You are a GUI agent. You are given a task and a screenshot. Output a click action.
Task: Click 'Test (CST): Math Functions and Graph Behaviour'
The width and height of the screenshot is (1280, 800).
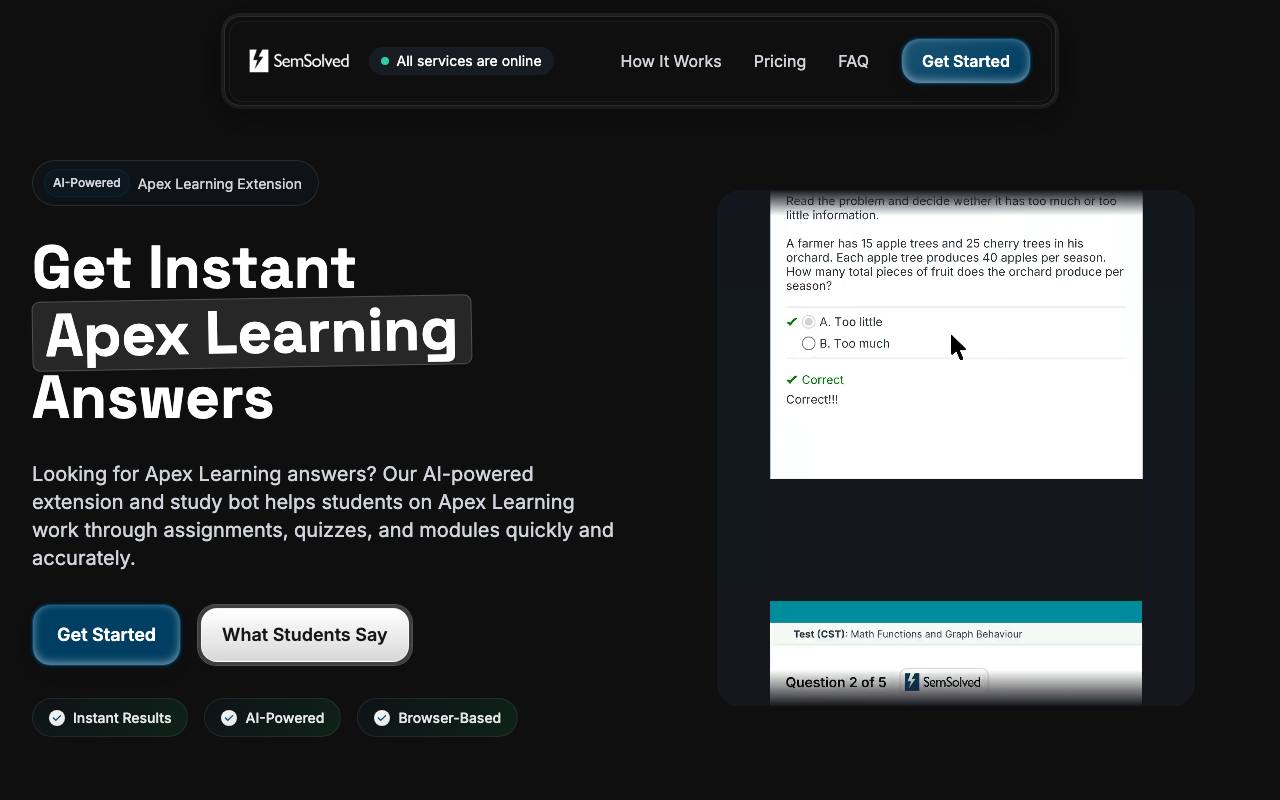click(x=907, y=634)
